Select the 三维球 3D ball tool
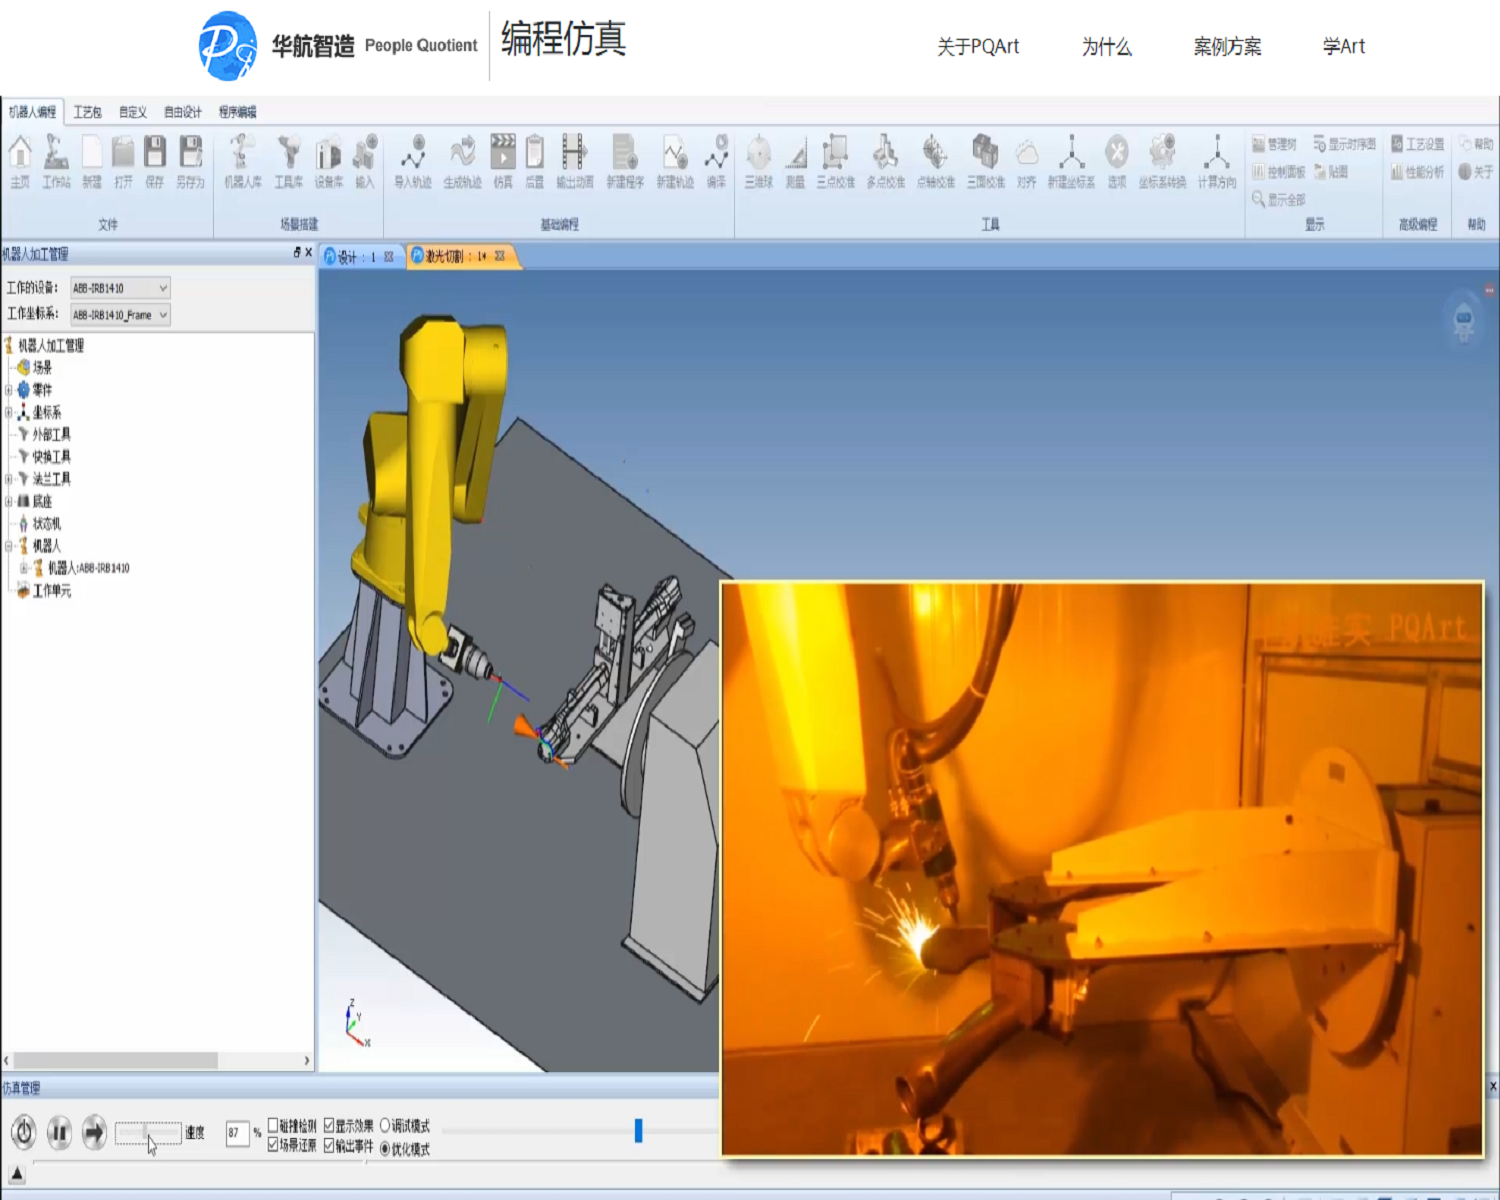1500x1200 pixels. [759, 160]
